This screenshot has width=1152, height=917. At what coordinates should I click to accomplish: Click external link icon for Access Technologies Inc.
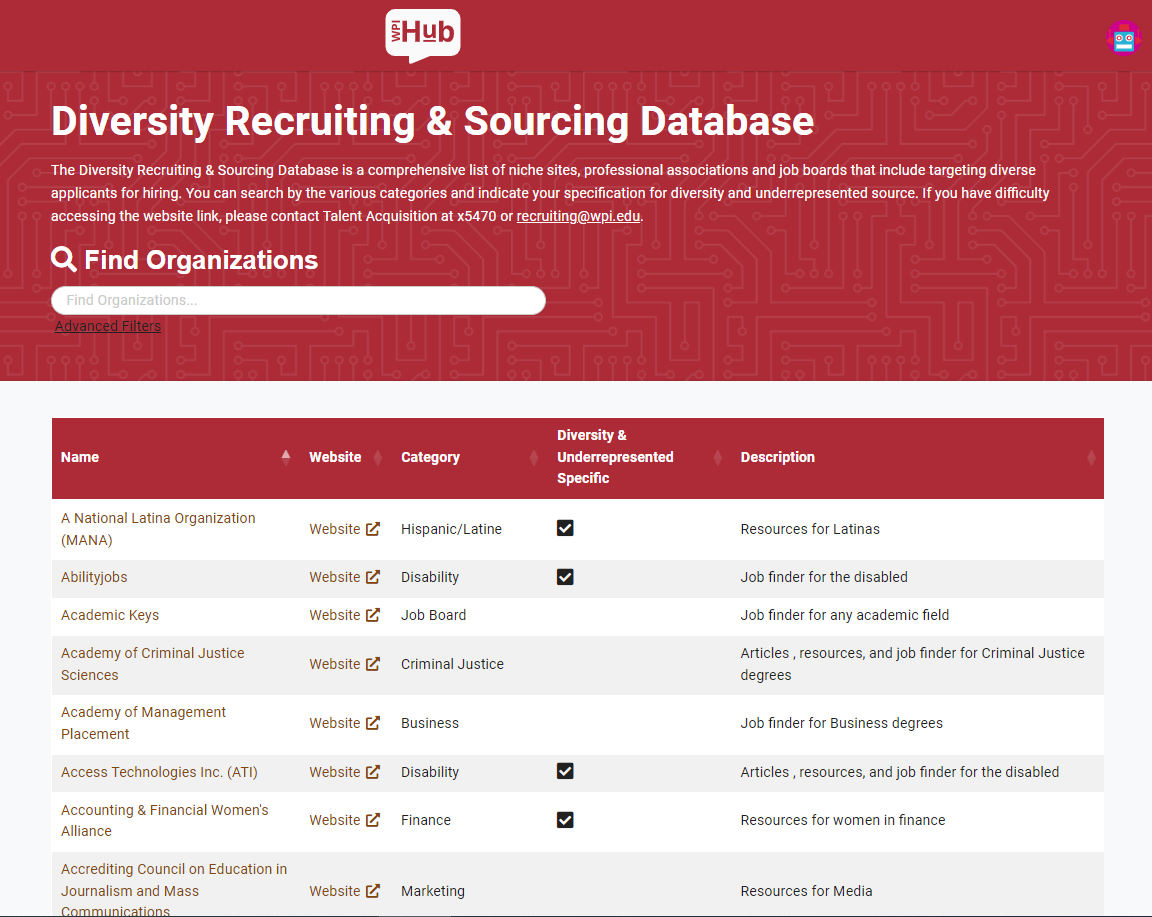(373, 772)
